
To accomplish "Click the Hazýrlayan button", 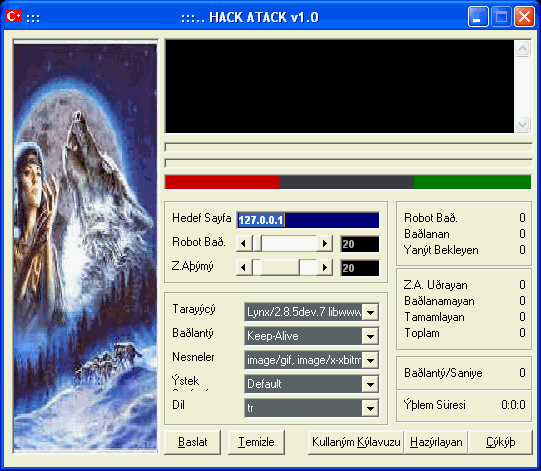I will (436, 442).
